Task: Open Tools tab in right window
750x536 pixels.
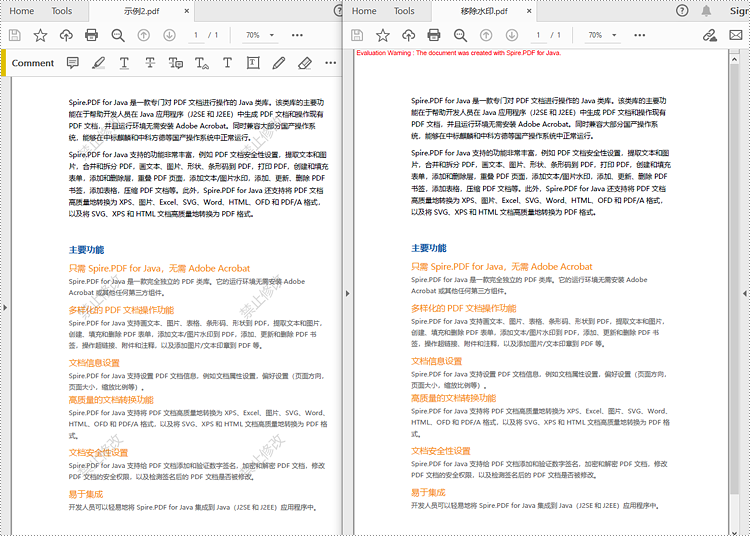Action: tap(404, 11)
